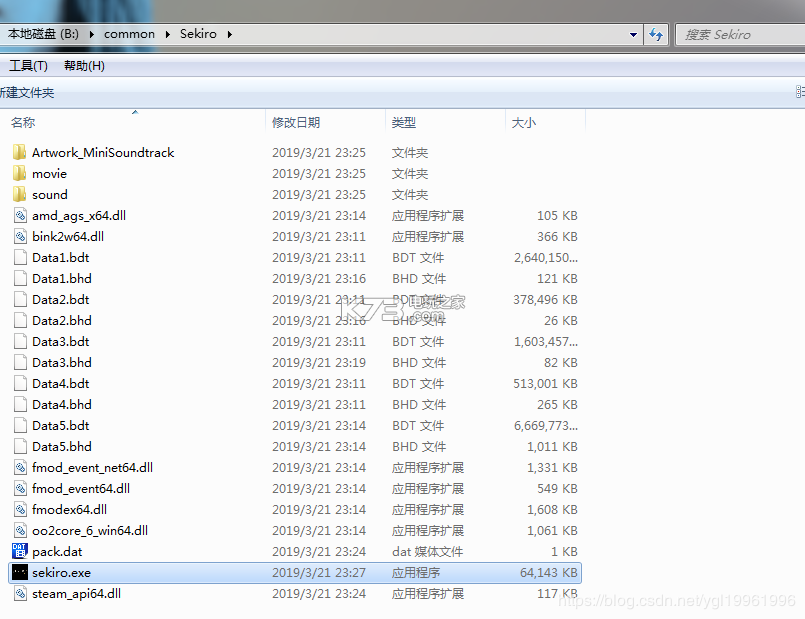
Task: Sort files by the 名称 column header
Action: 23,122
